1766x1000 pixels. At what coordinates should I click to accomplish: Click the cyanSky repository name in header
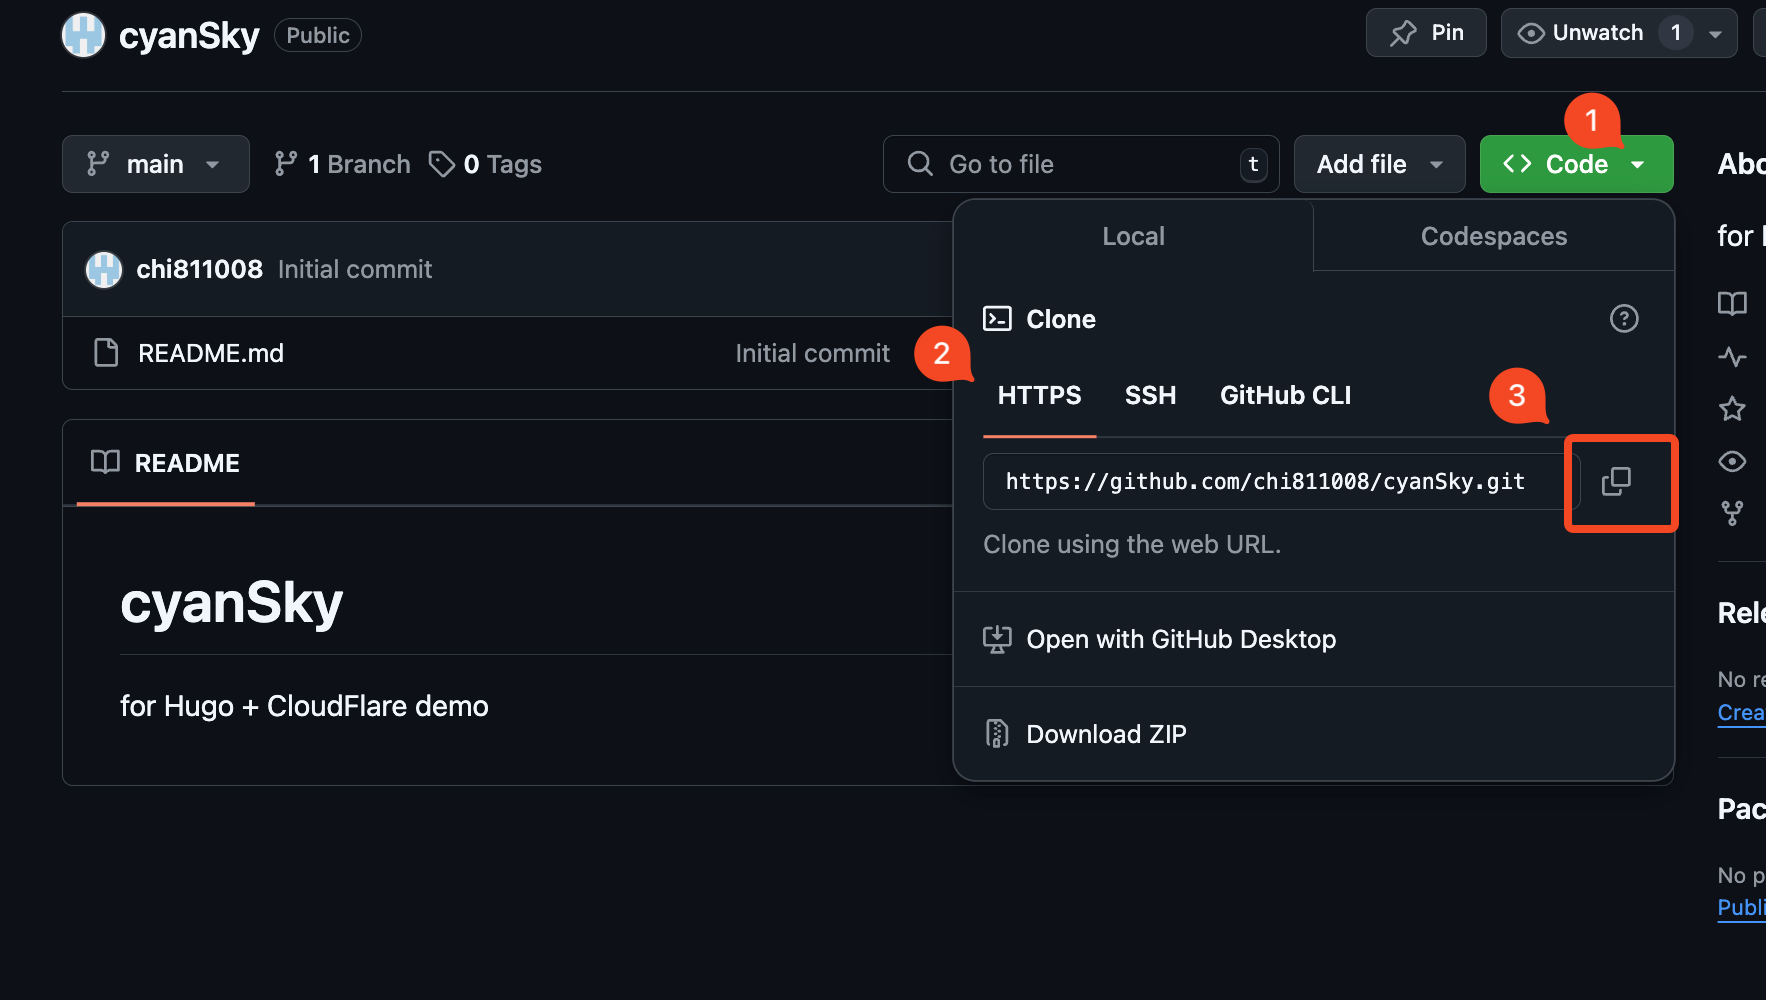[189, 35]
